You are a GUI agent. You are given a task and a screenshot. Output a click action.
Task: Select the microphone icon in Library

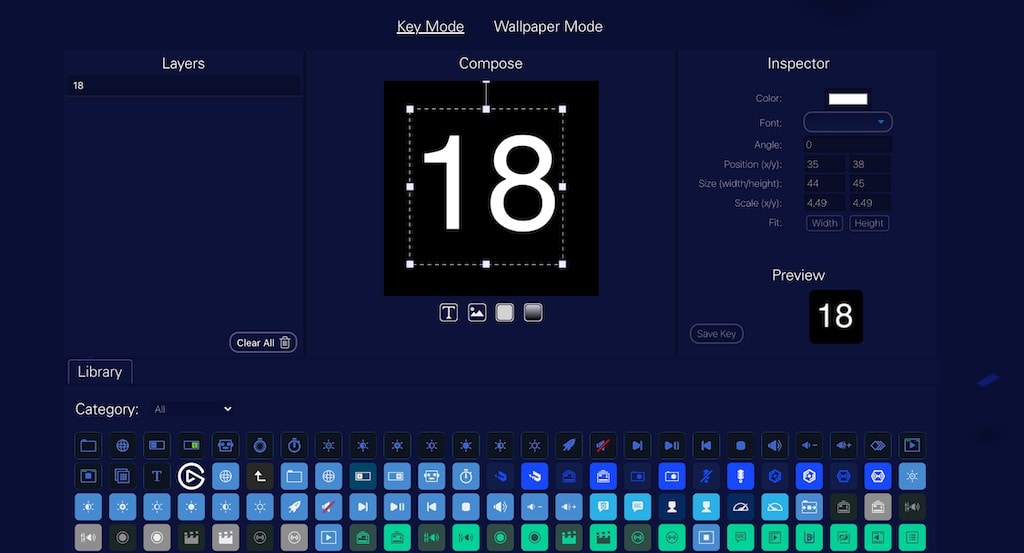point(740,477)
